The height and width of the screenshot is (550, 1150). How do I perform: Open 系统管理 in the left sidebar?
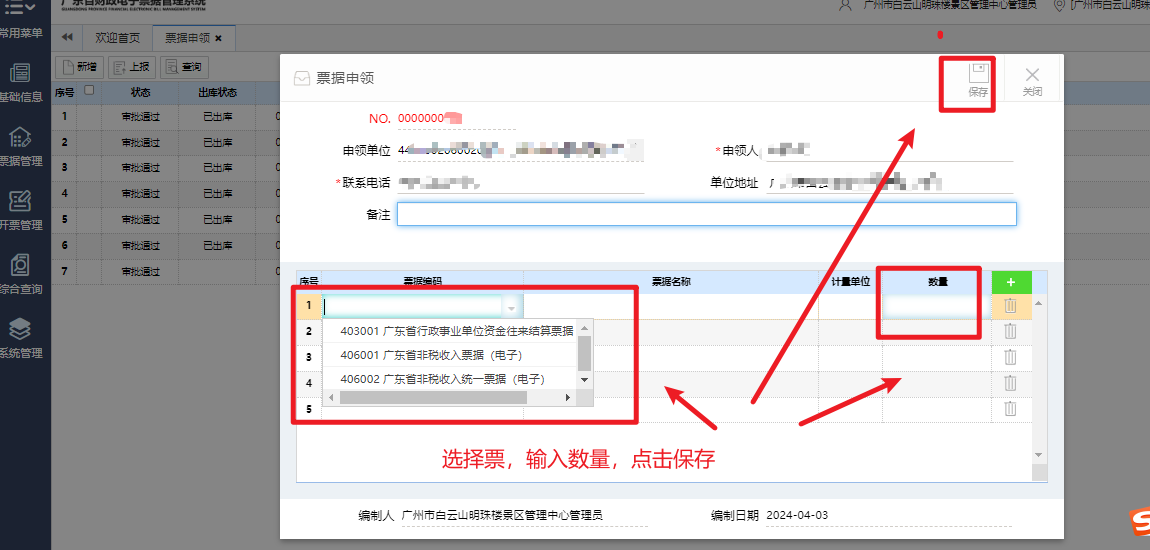20,338
